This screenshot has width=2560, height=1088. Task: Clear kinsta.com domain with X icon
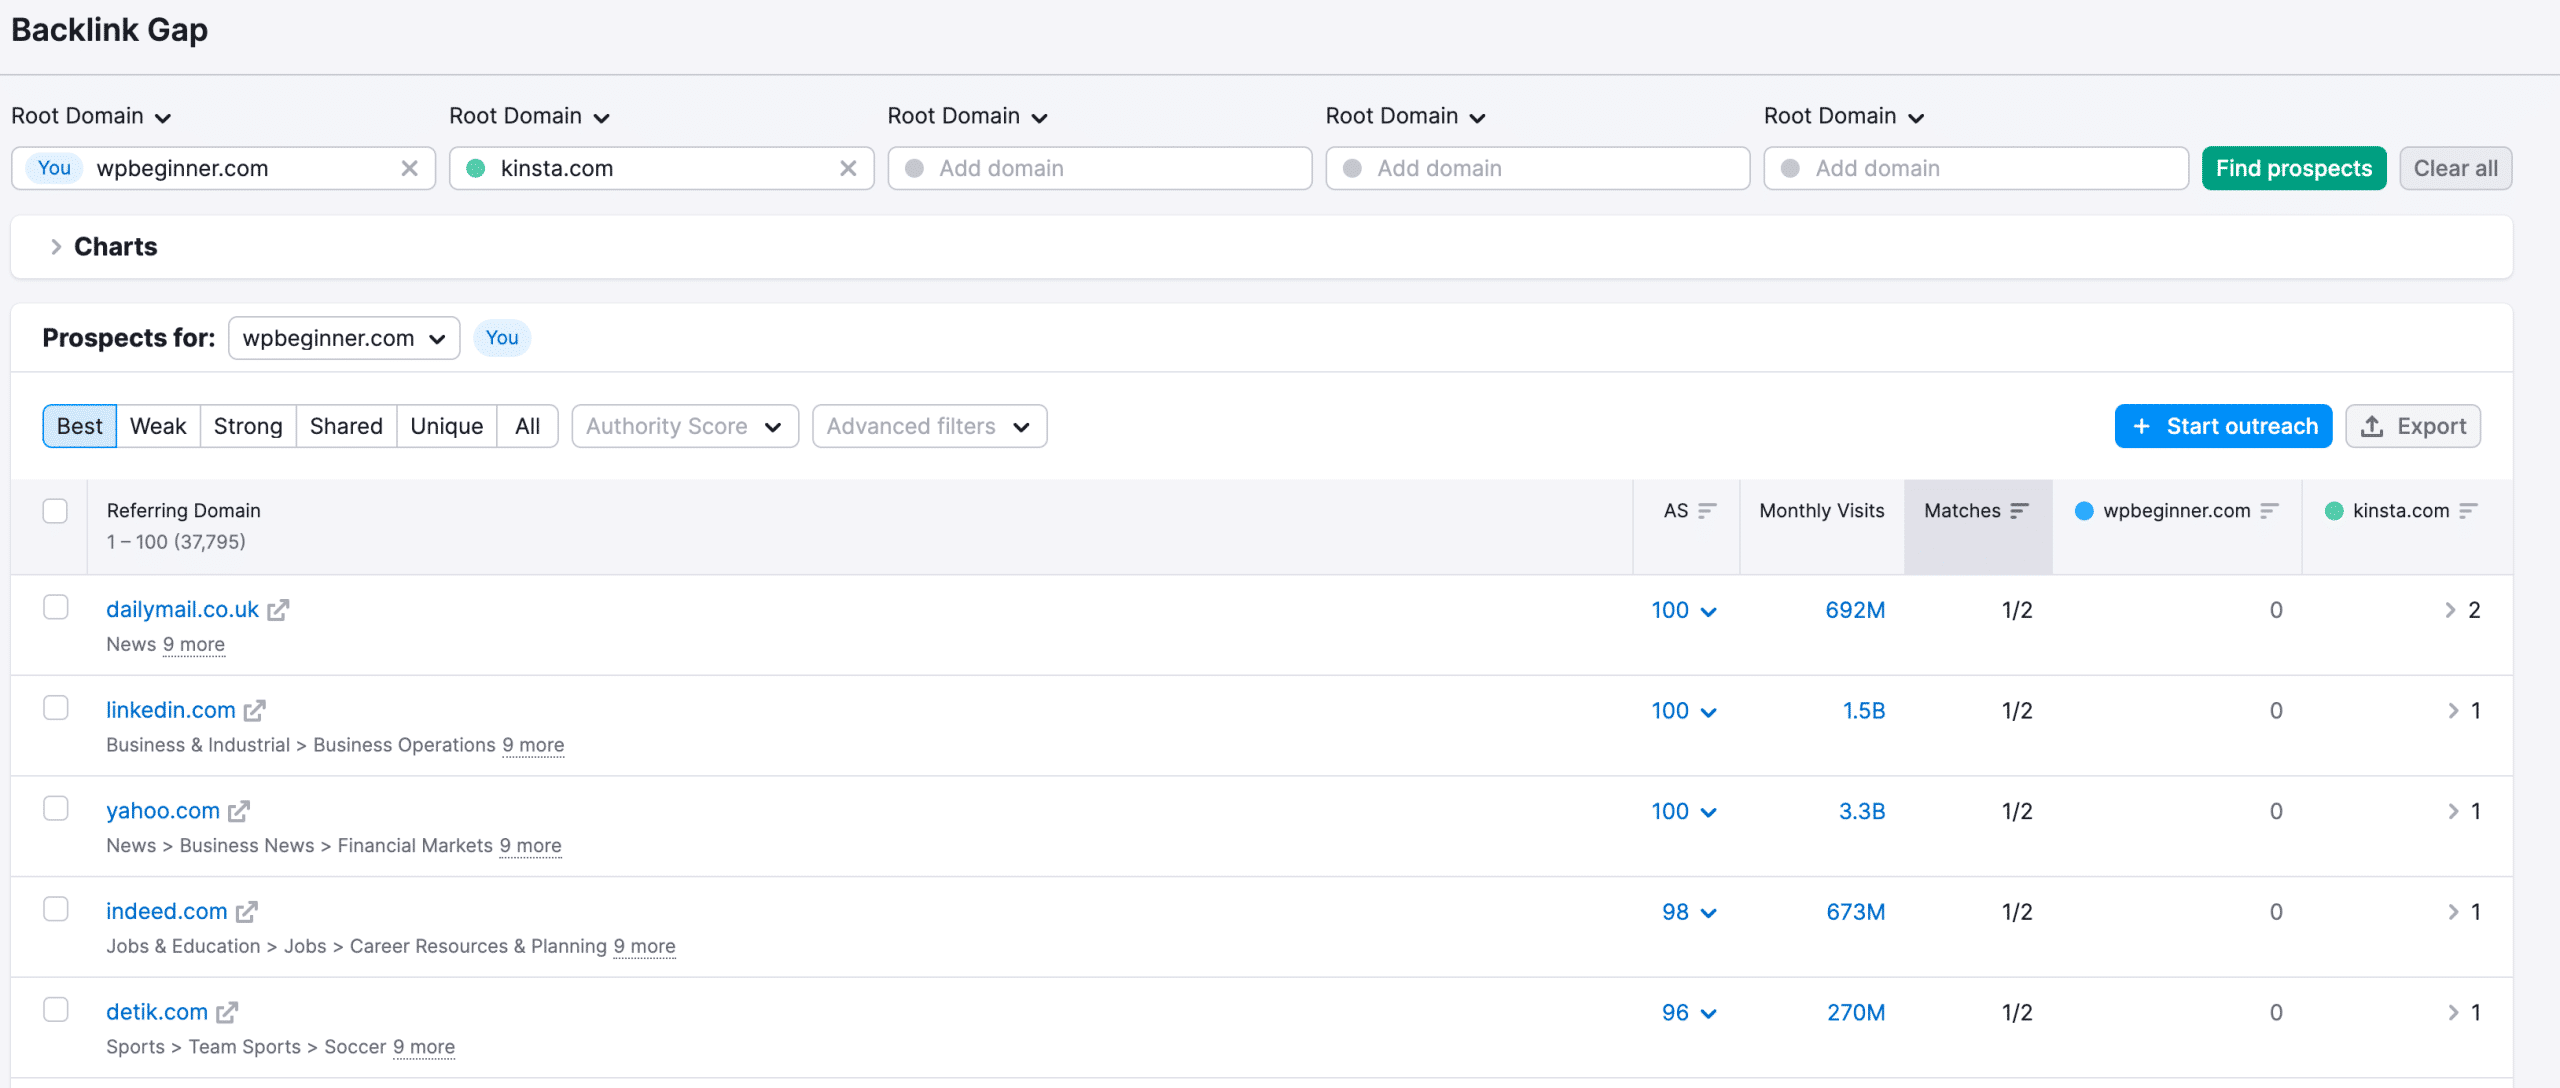click(848, 168)
